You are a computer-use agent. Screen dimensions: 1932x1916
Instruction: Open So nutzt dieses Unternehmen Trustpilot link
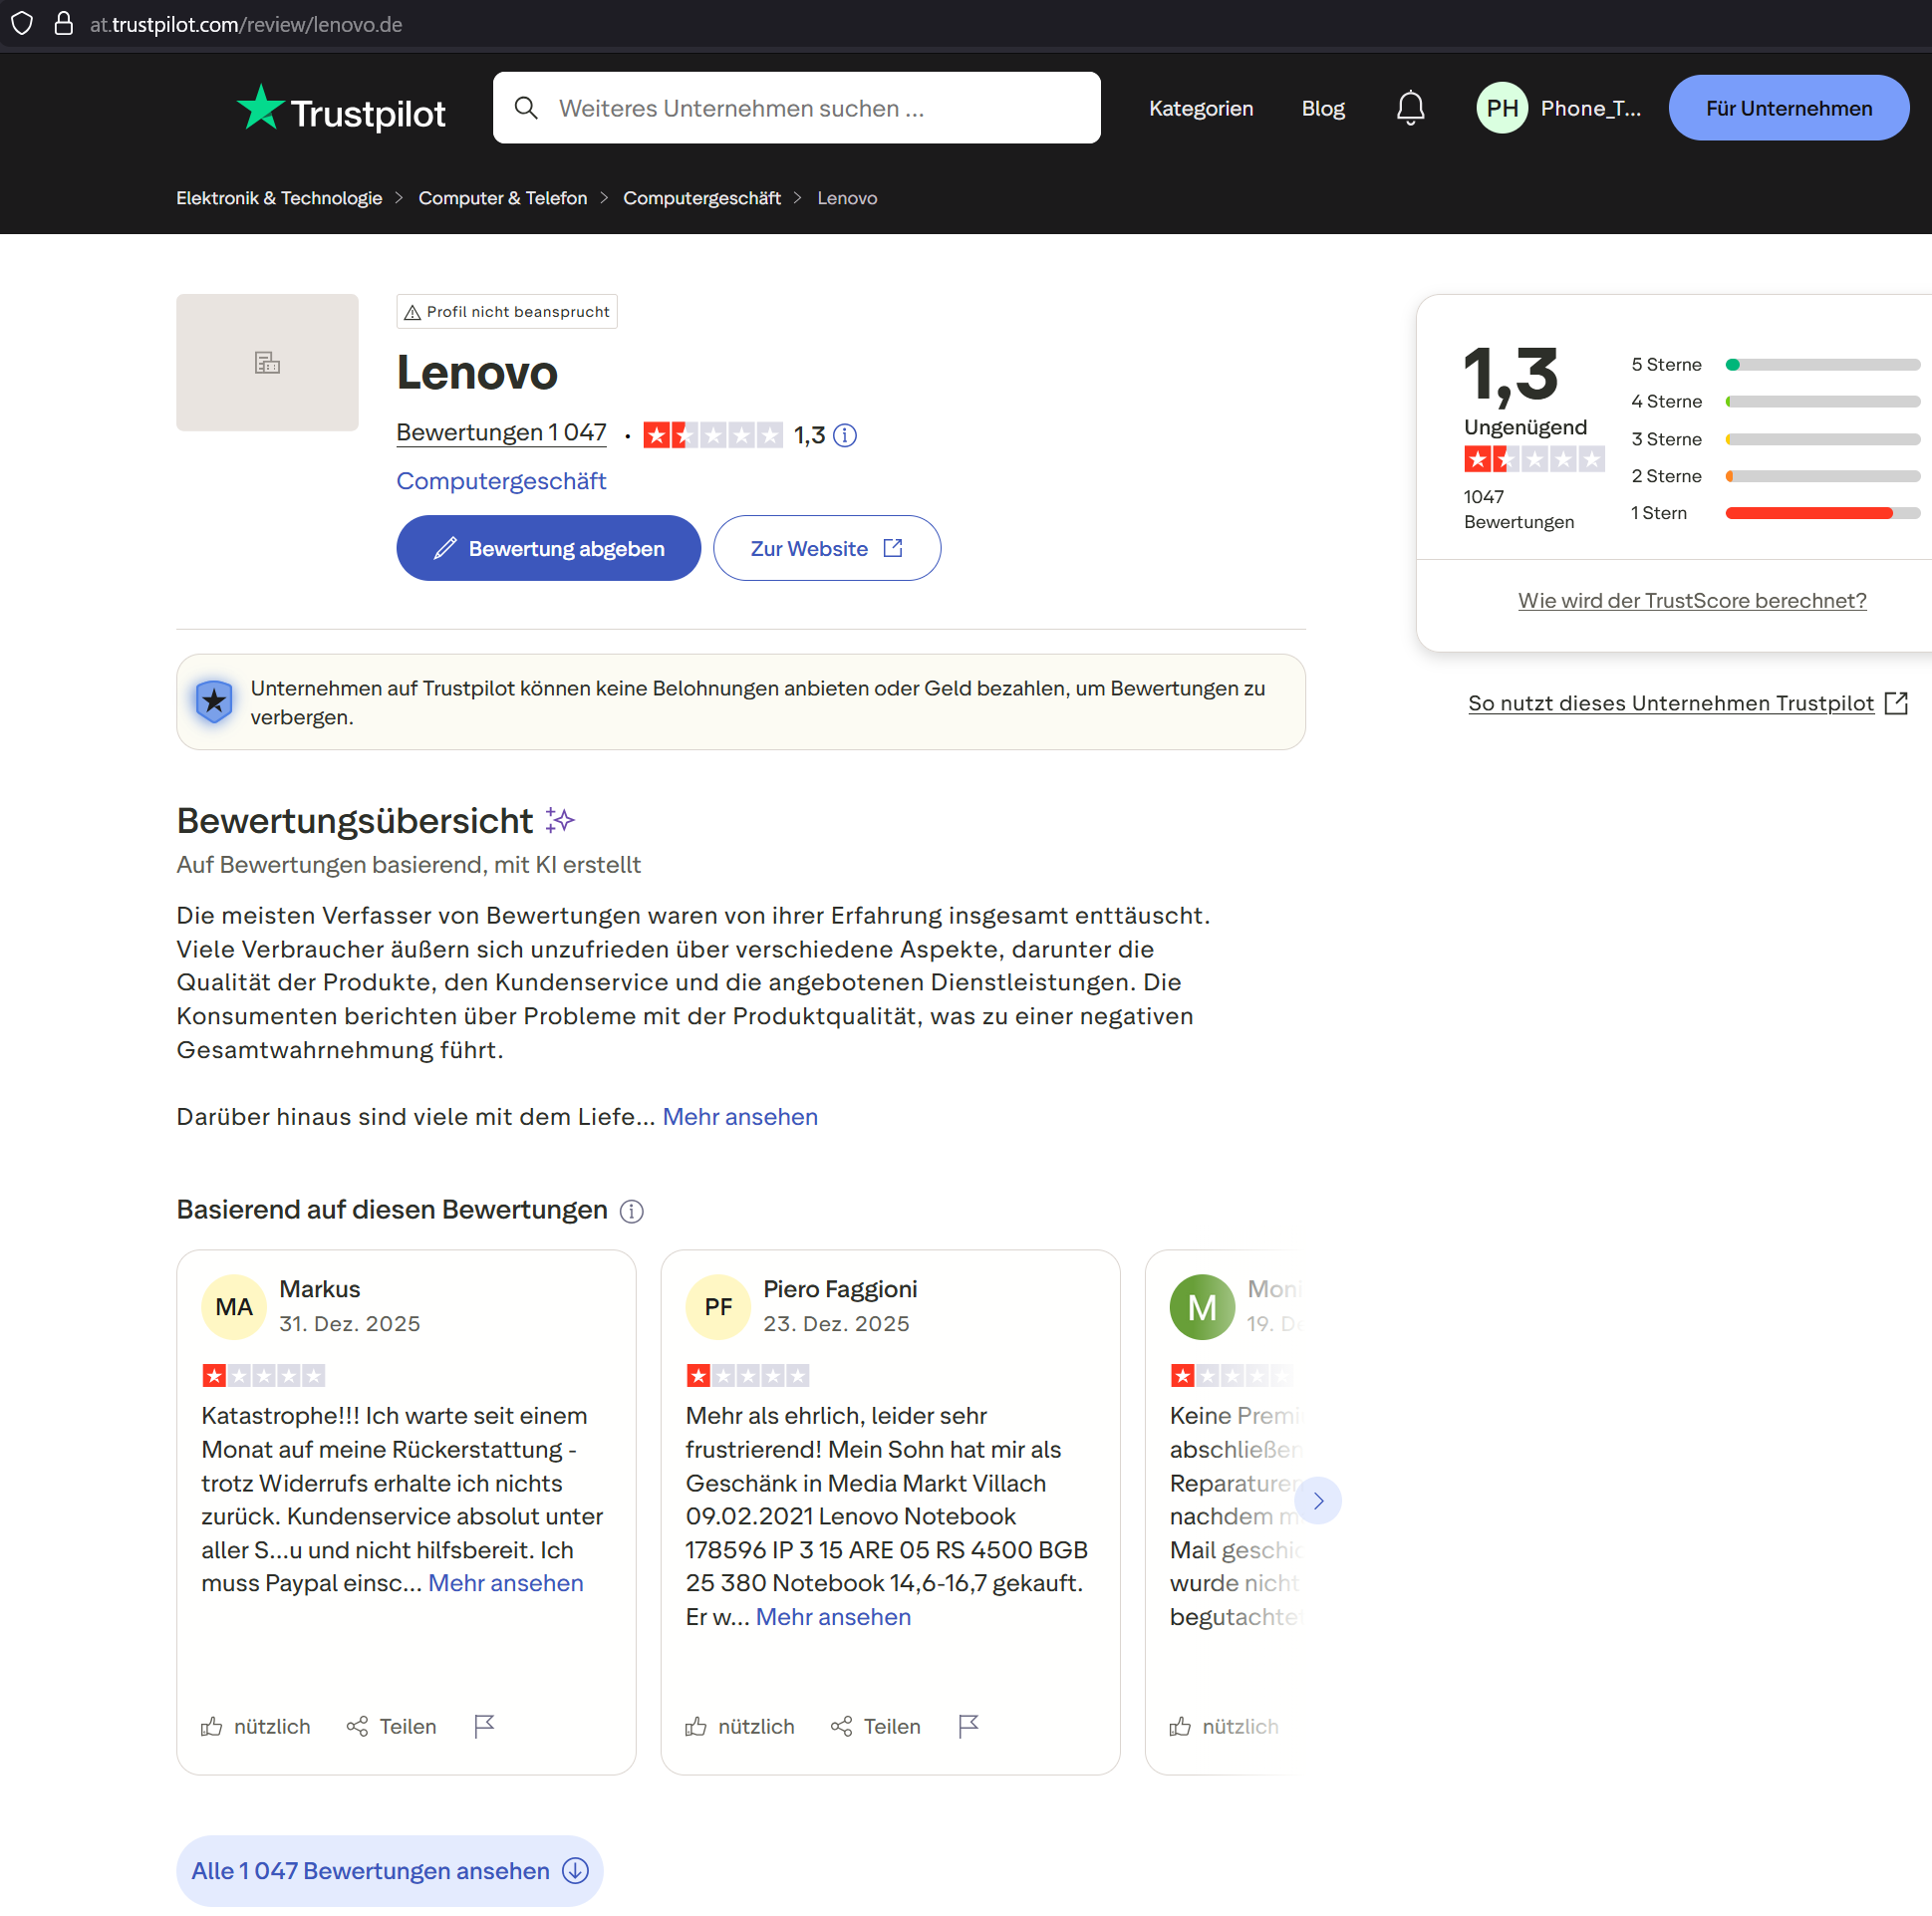[1687, 703]
